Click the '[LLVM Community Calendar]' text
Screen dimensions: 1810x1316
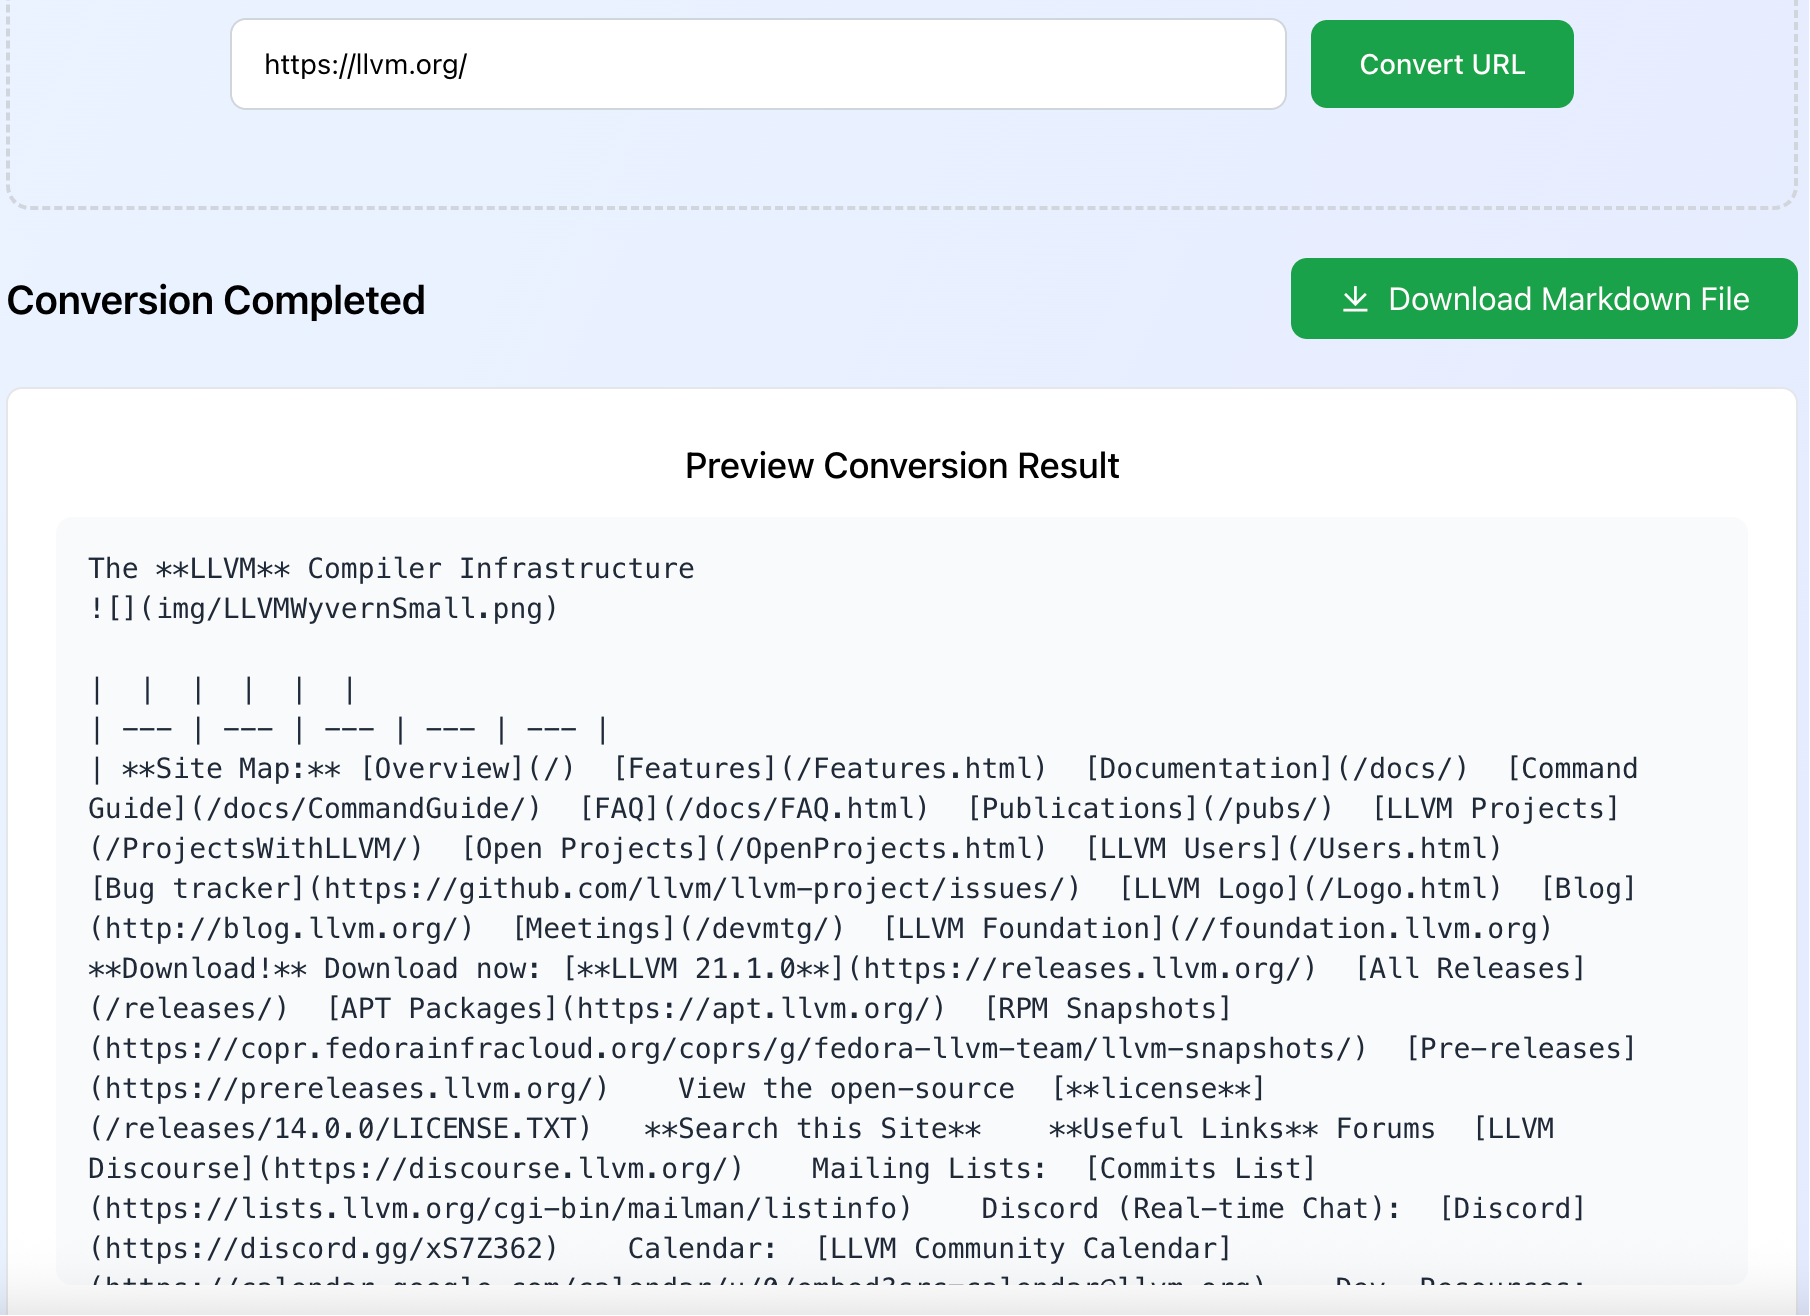[x=1023, y=1248]
